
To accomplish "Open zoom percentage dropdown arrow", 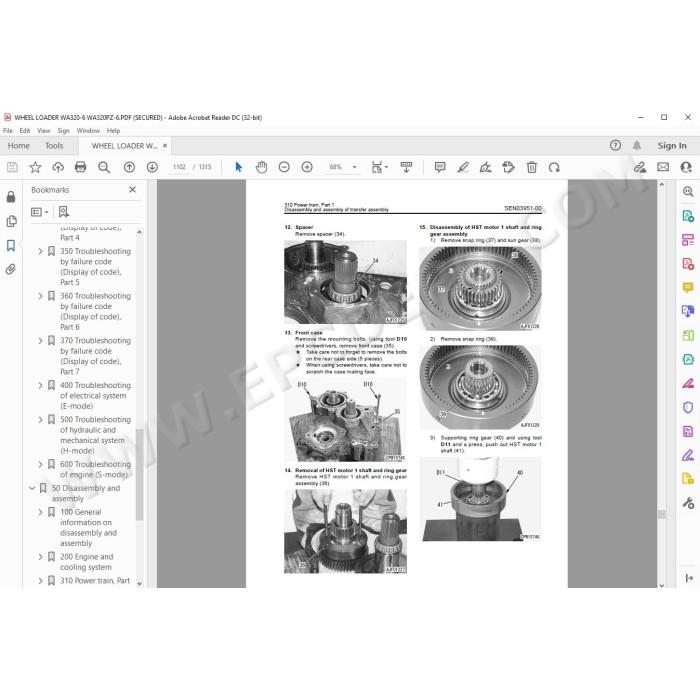I will pyautogui.click(x=354, y=167).
